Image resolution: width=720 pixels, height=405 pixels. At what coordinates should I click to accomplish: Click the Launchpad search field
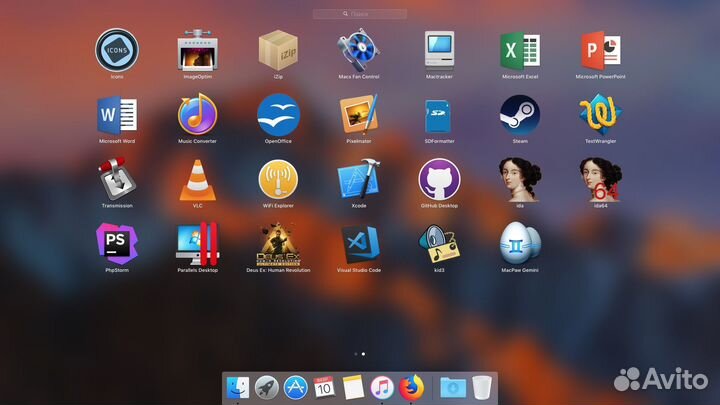tap(360, 14)
